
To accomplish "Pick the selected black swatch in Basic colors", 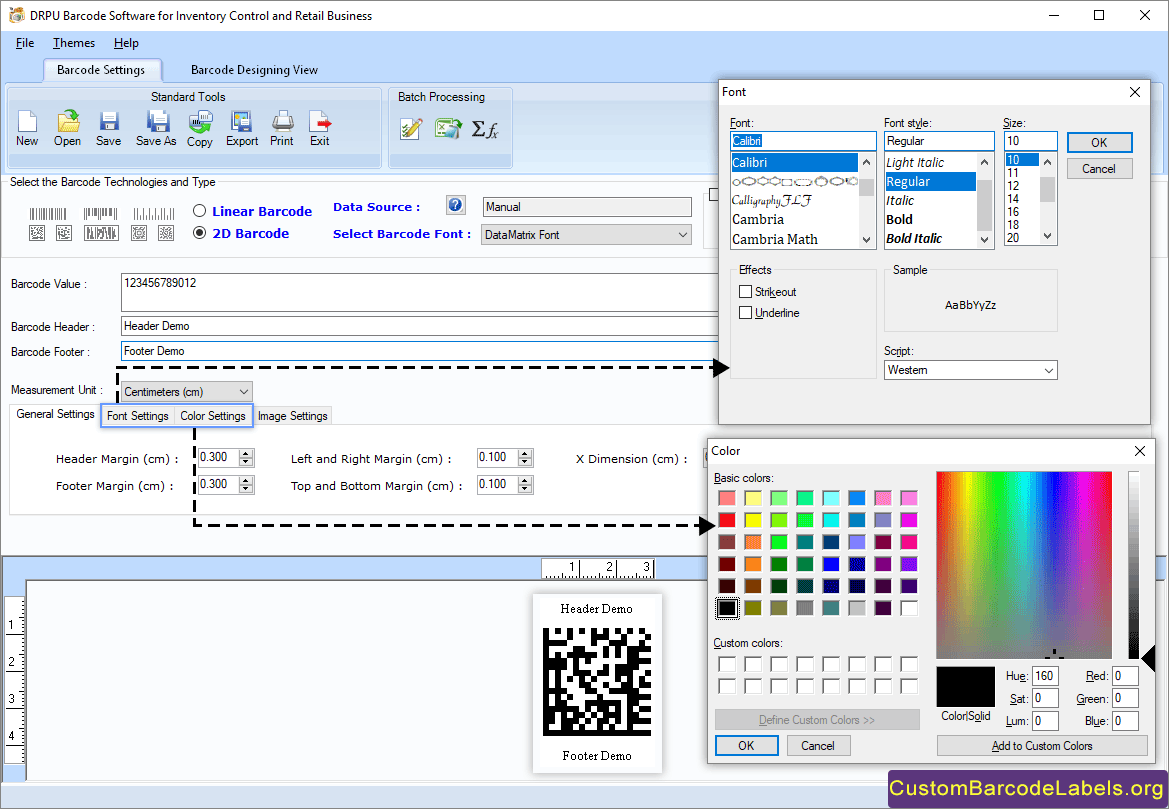I will click(727, 608).
